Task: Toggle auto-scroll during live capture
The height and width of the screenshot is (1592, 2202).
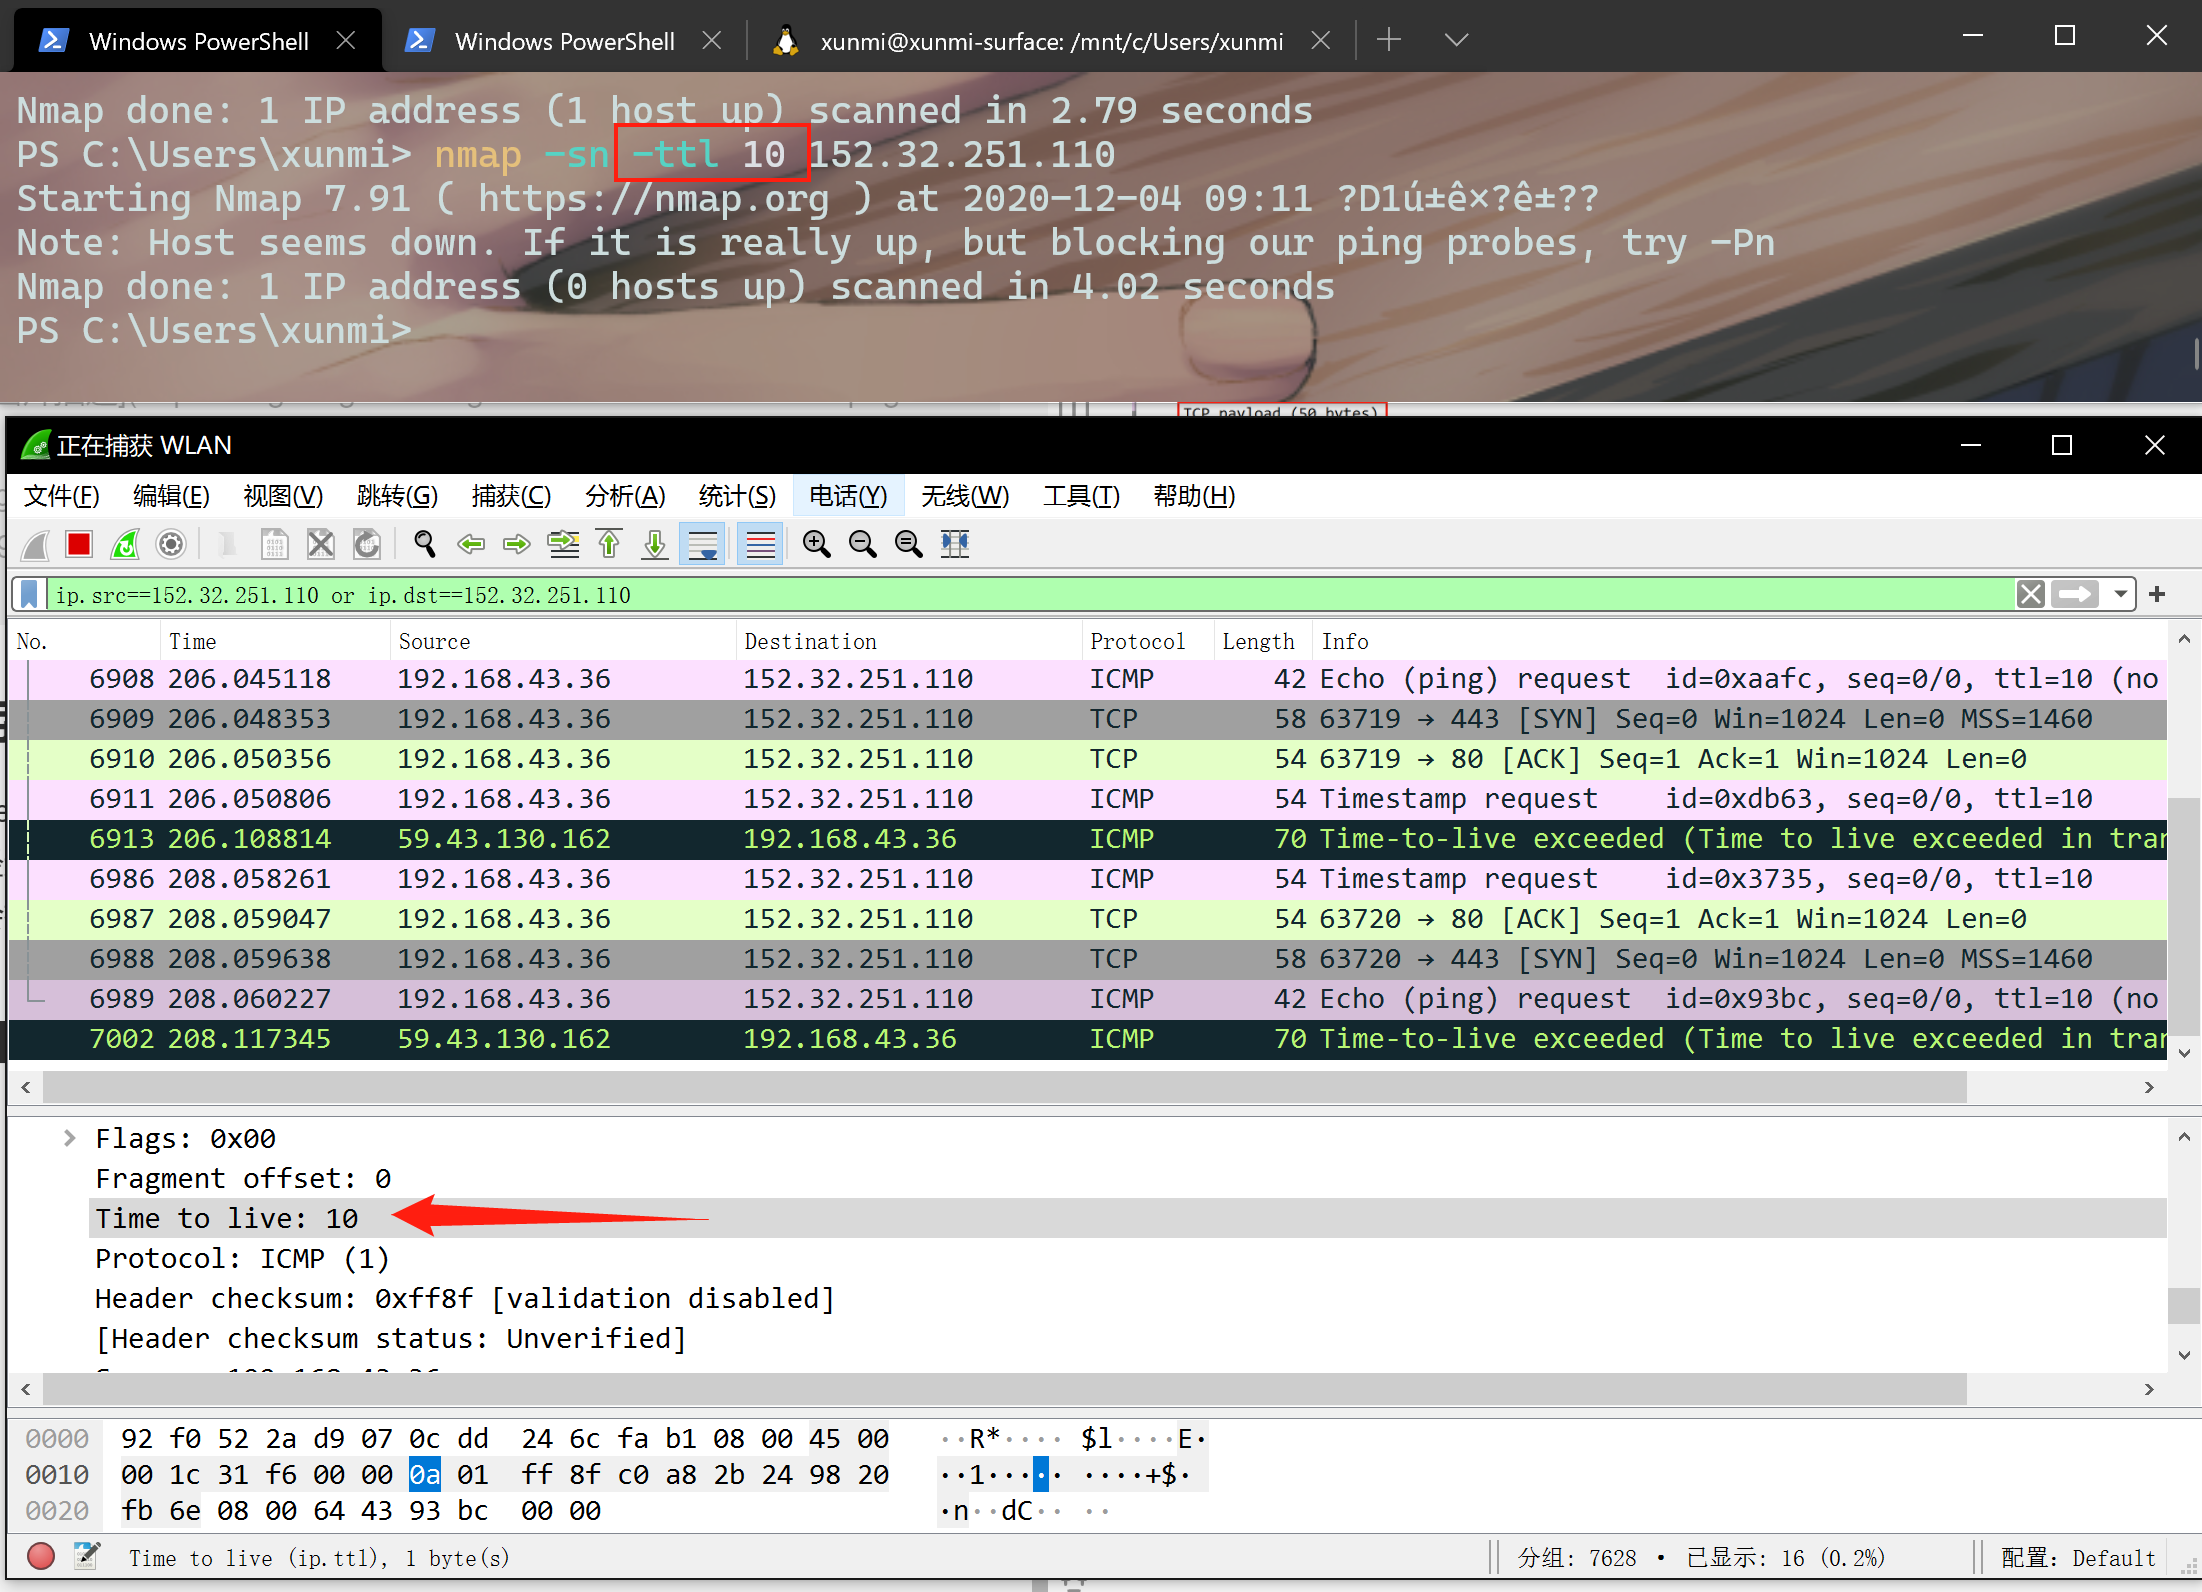Action: pos(702,544)
